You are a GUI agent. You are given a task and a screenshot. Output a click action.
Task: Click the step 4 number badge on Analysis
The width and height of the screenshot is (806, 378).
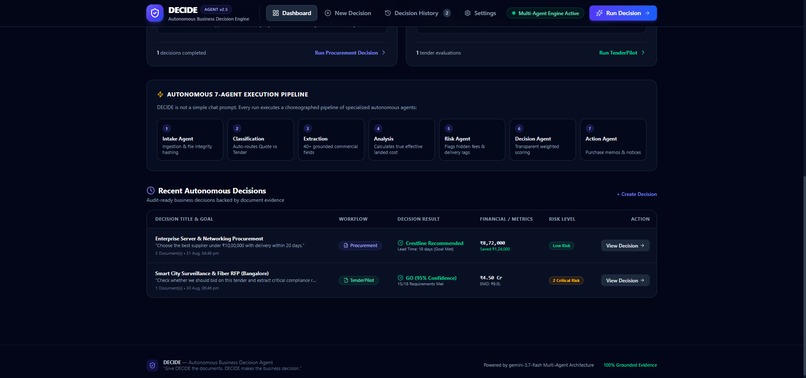[378, 129]
